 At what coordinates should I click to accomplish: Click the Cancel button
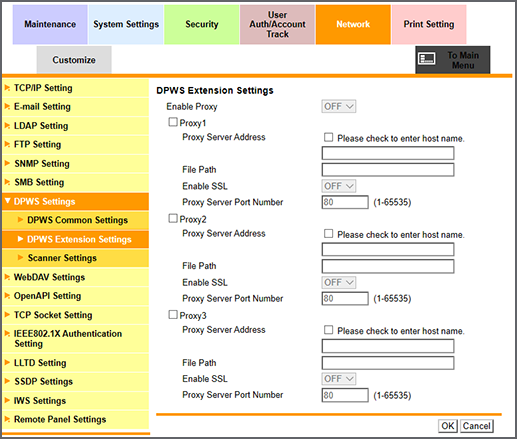(477, 426)
